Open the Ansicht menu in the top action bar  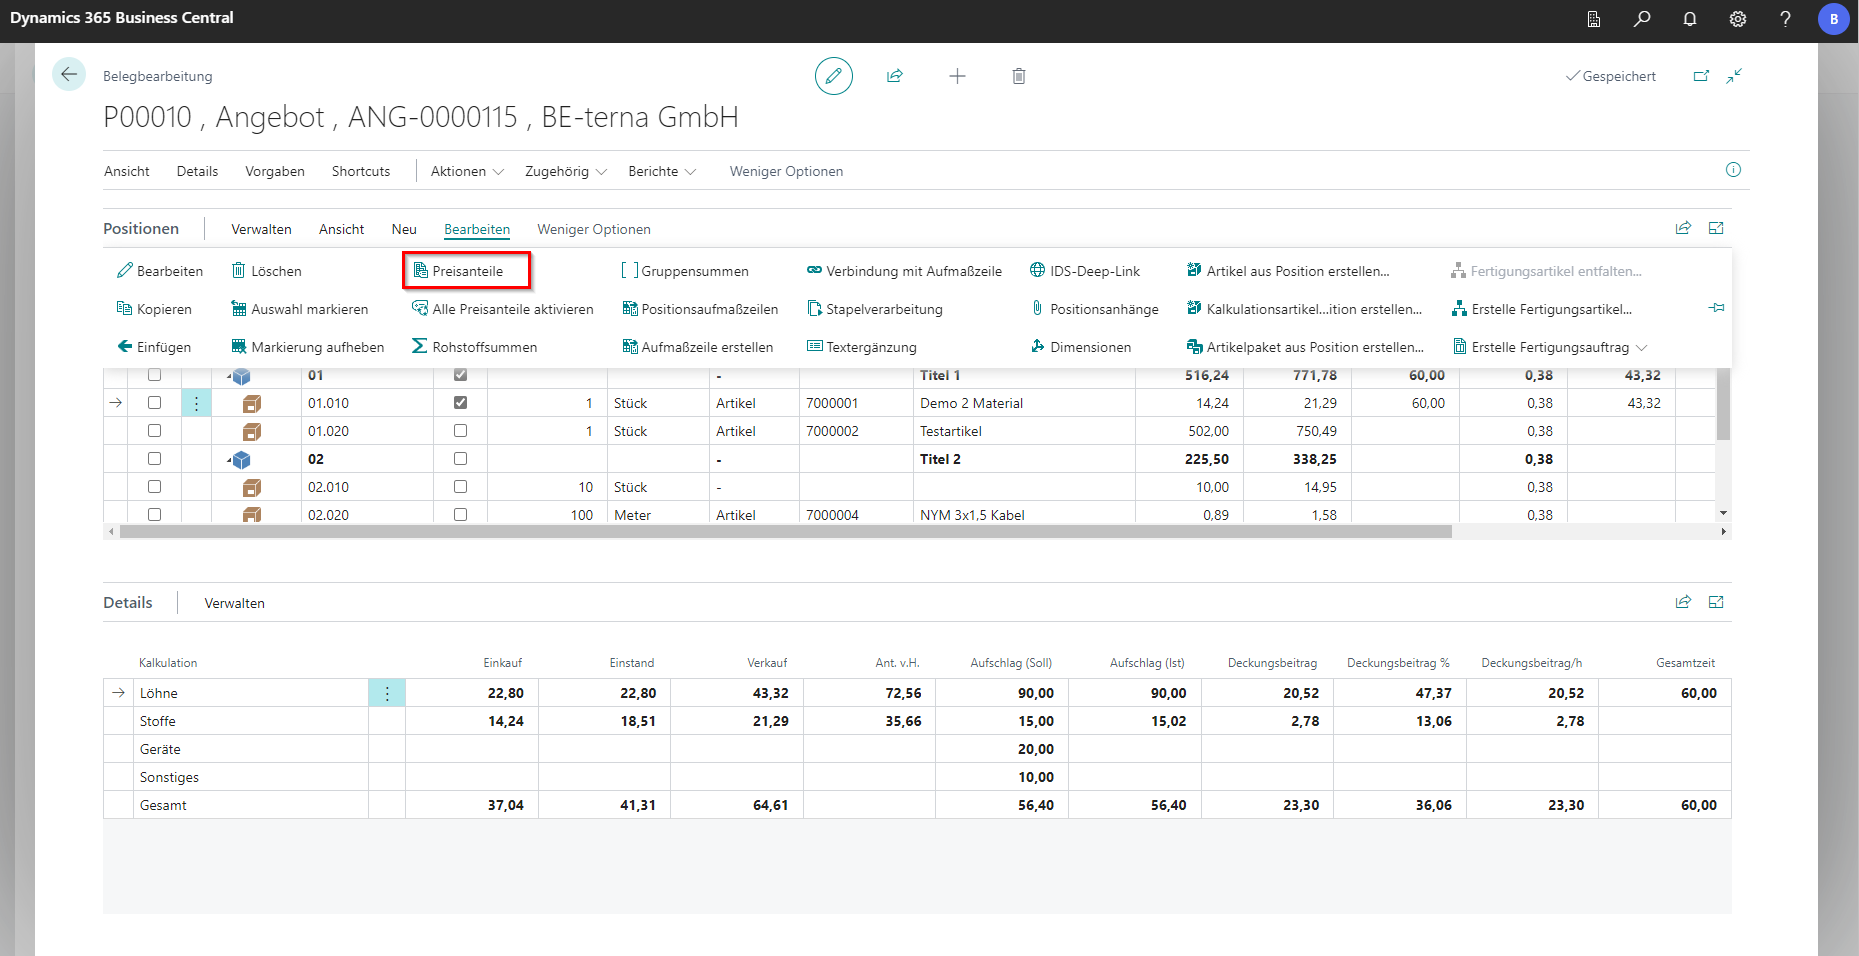coord(127,171)
